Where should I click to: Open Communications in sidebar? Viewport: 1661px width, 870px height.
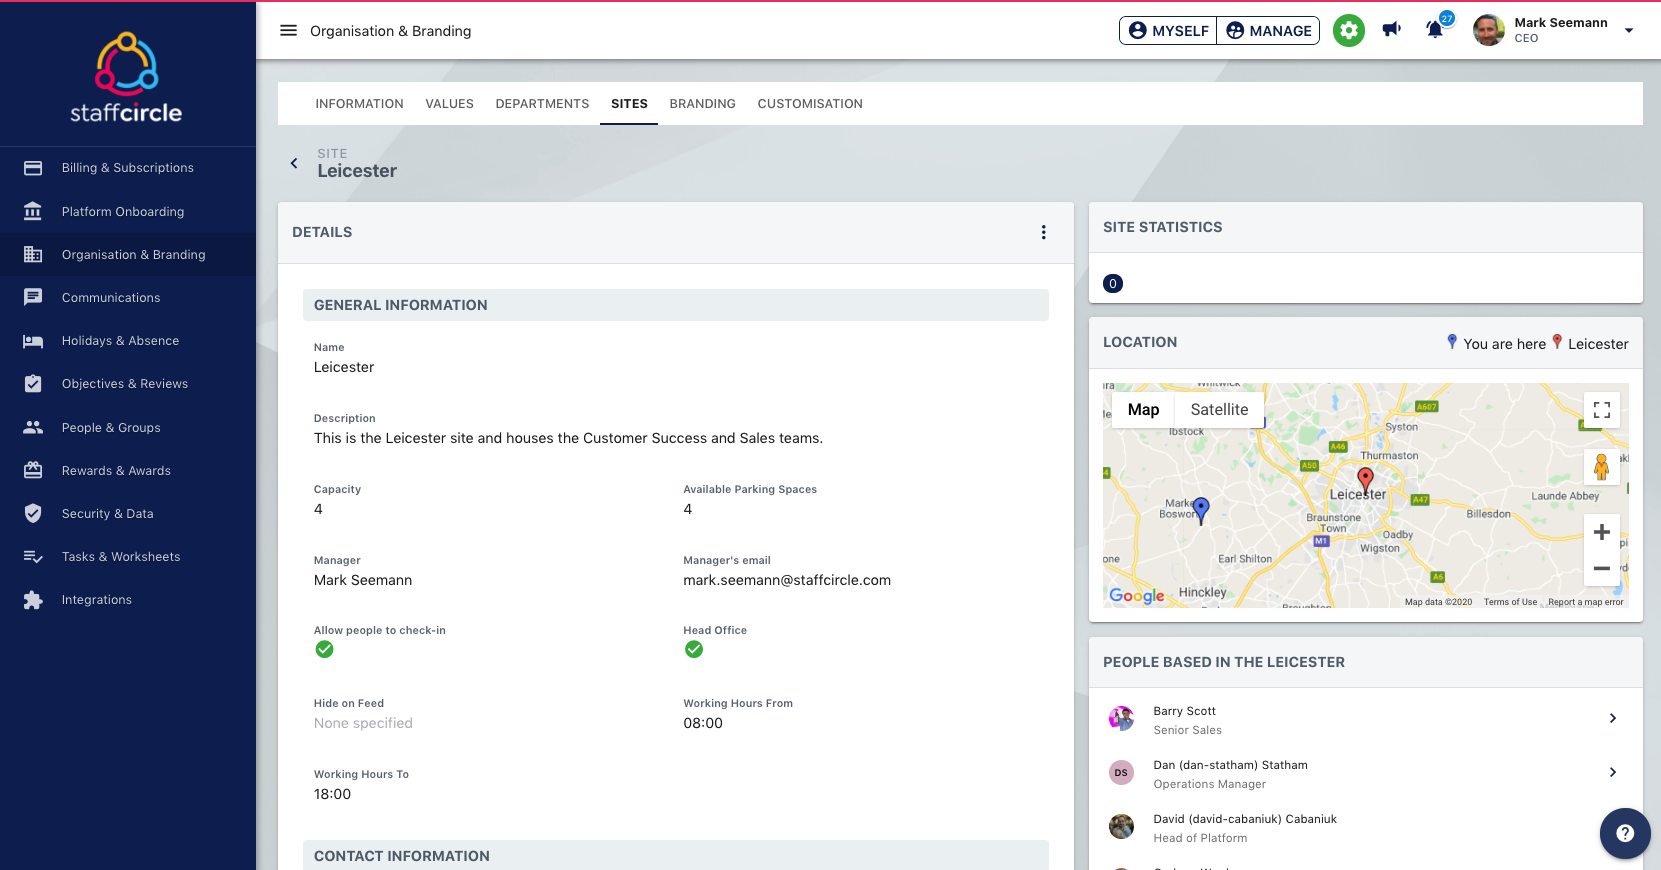(x=128, y=297)
